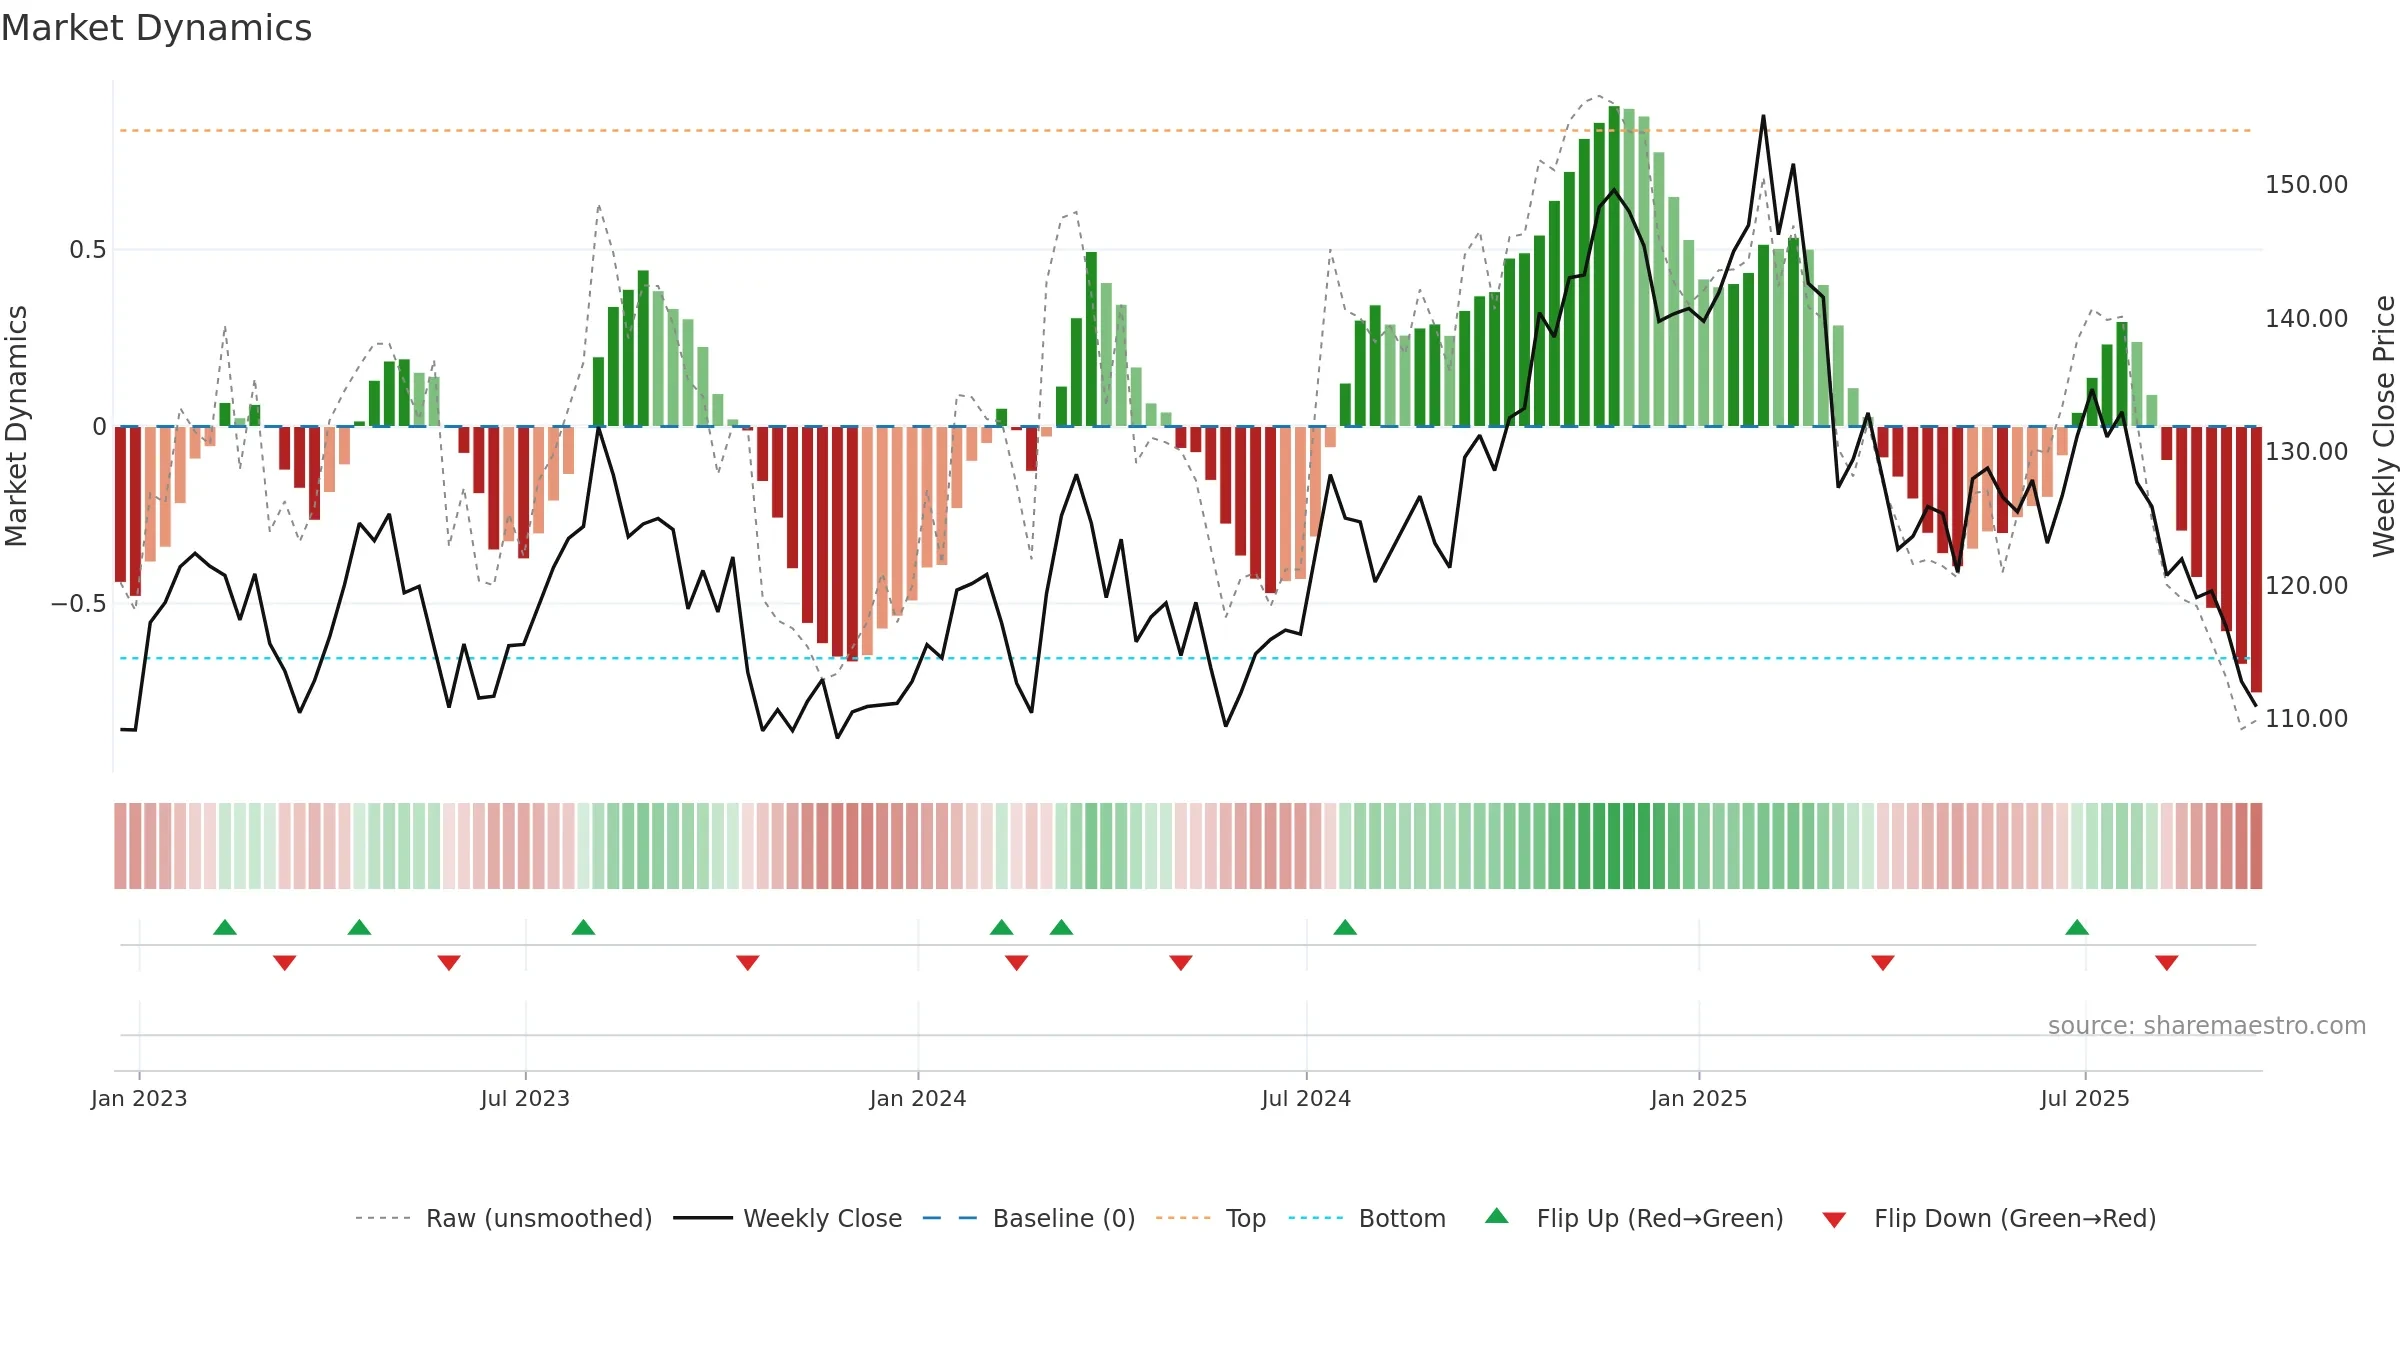
Task: Click the −0.5 left axis tick label
Action: (x=79, y=604)
